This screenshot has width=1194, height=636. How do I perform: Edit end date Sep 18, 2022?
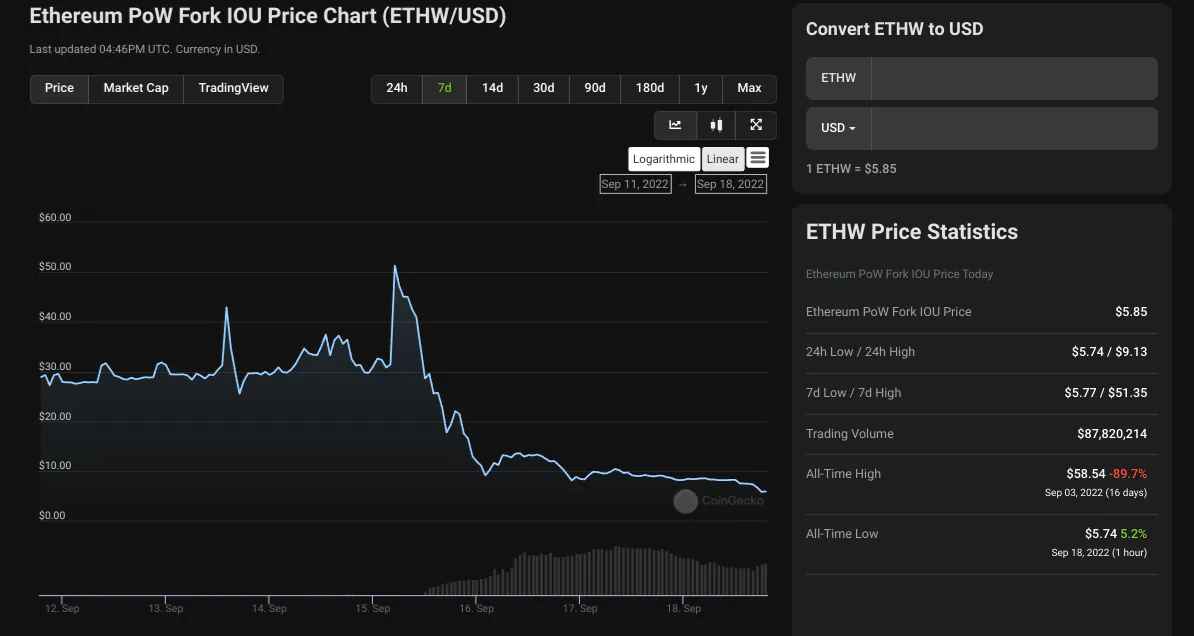point(730,184)
